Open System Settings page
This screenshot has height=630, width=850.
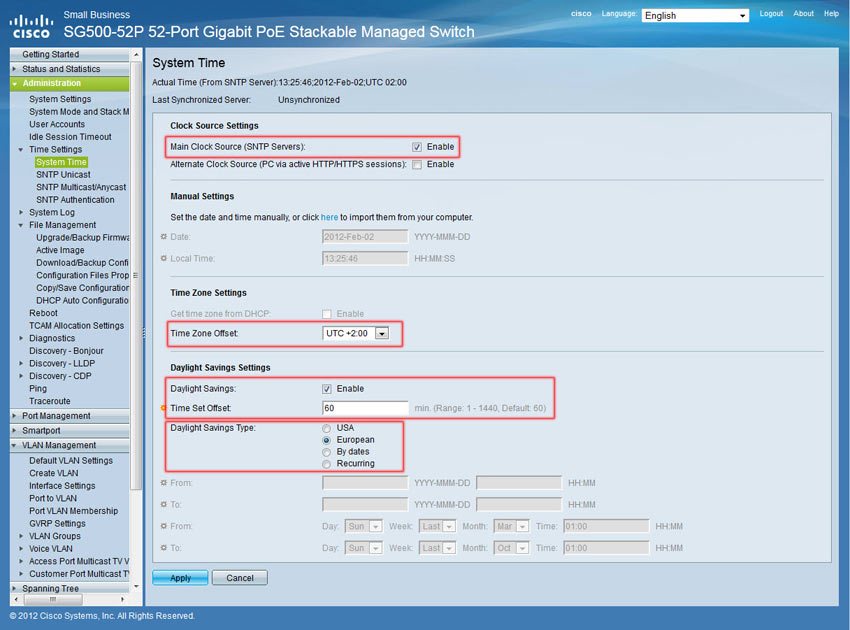[60, 99]
